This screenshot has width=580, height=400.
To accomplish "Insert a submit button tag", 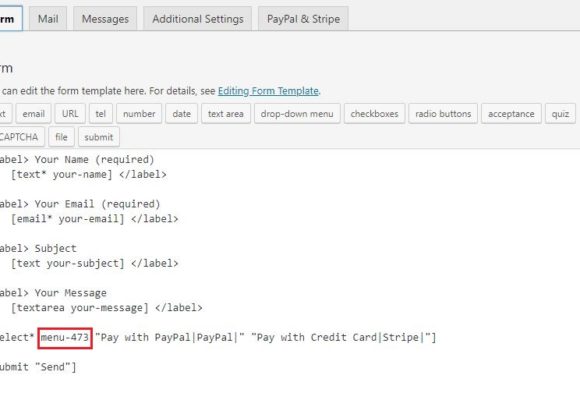I will pyautogui.click(x=99, y=137).
